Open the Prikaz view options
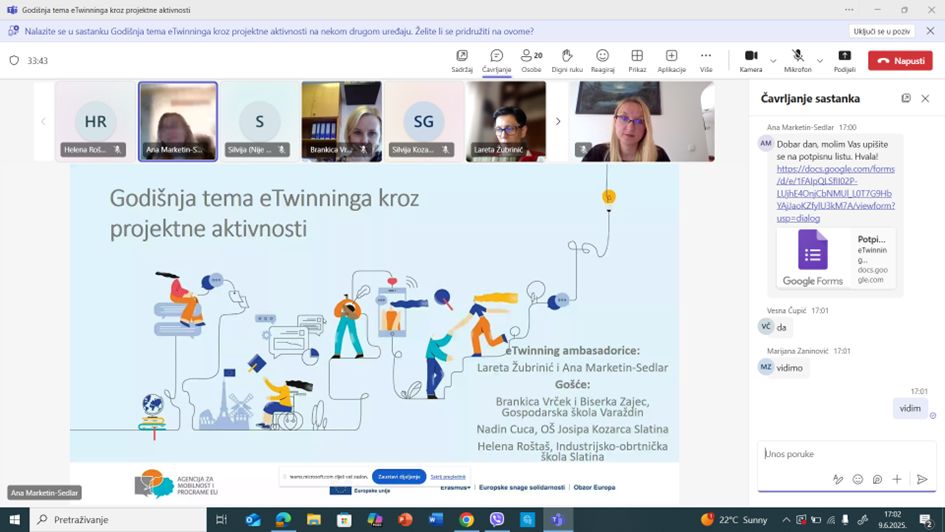The width and height of the screenshot is (945, 532). pyautogui.click(x=637, y=61)
